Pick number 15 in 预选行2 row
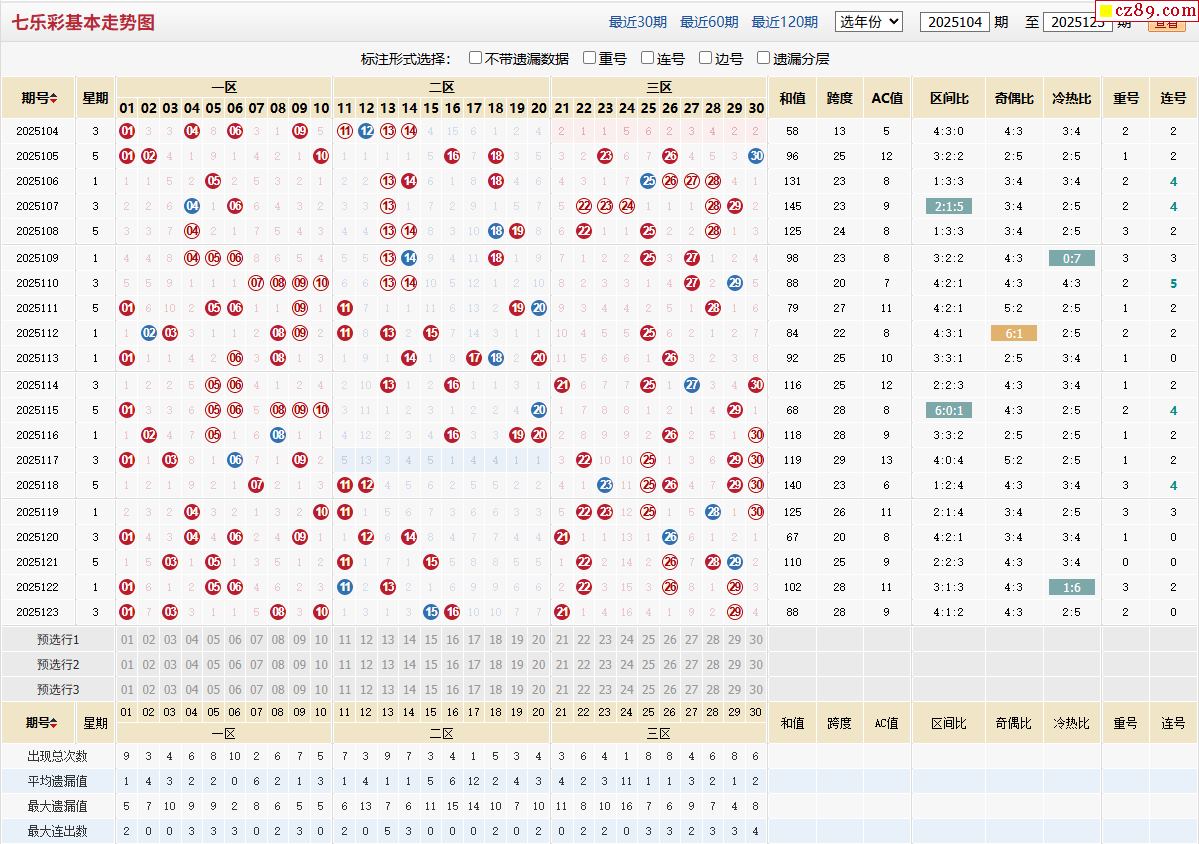 click(x=431, y=665)
